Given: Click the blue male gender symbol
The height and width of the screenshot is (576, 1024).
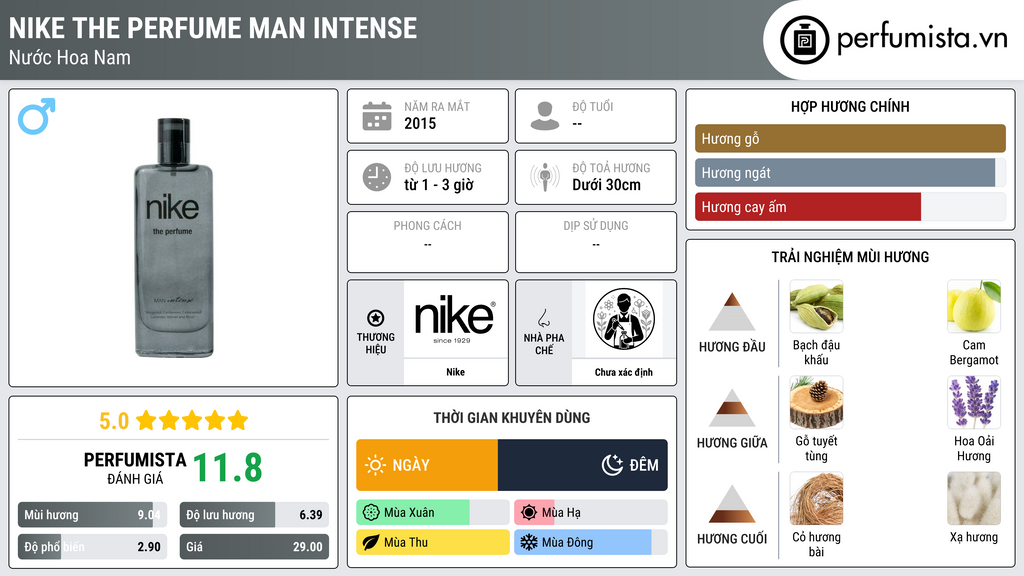Looking at the screenshot, I should [x=37, y=116].
